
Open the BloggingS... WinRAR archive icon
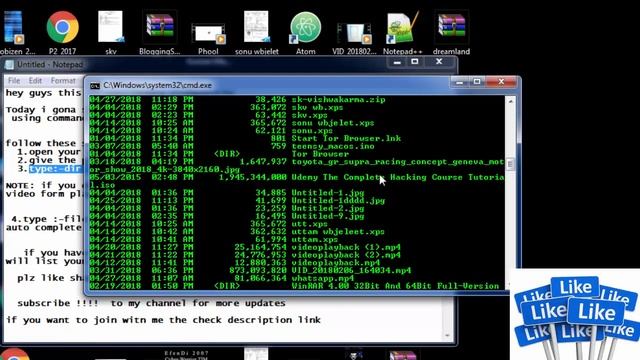tap(159, 32)
